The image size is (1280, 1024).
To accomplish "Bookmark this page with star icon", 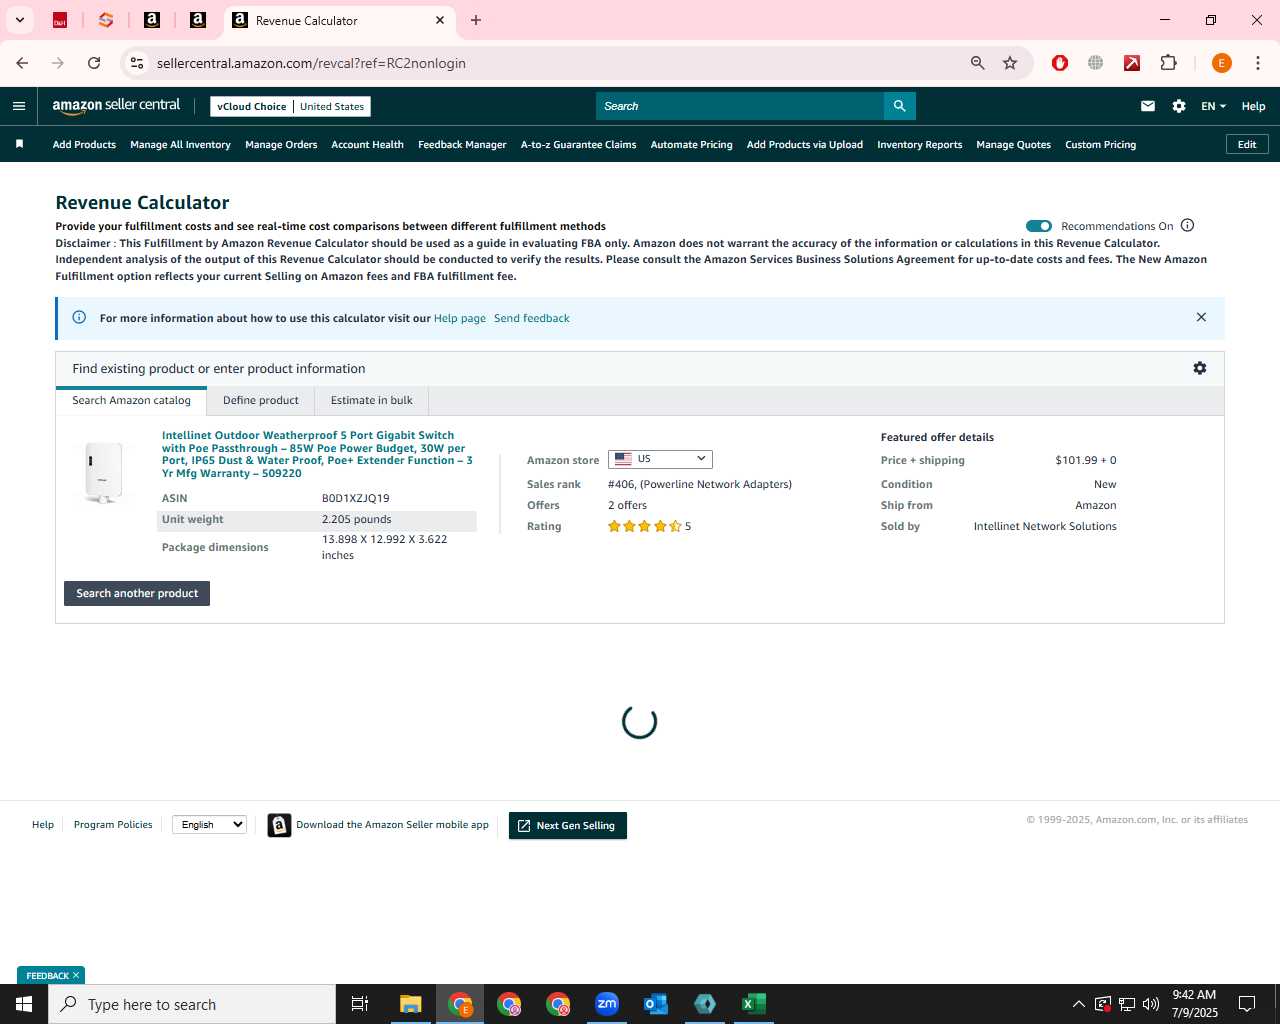I will coord(1010,63).
